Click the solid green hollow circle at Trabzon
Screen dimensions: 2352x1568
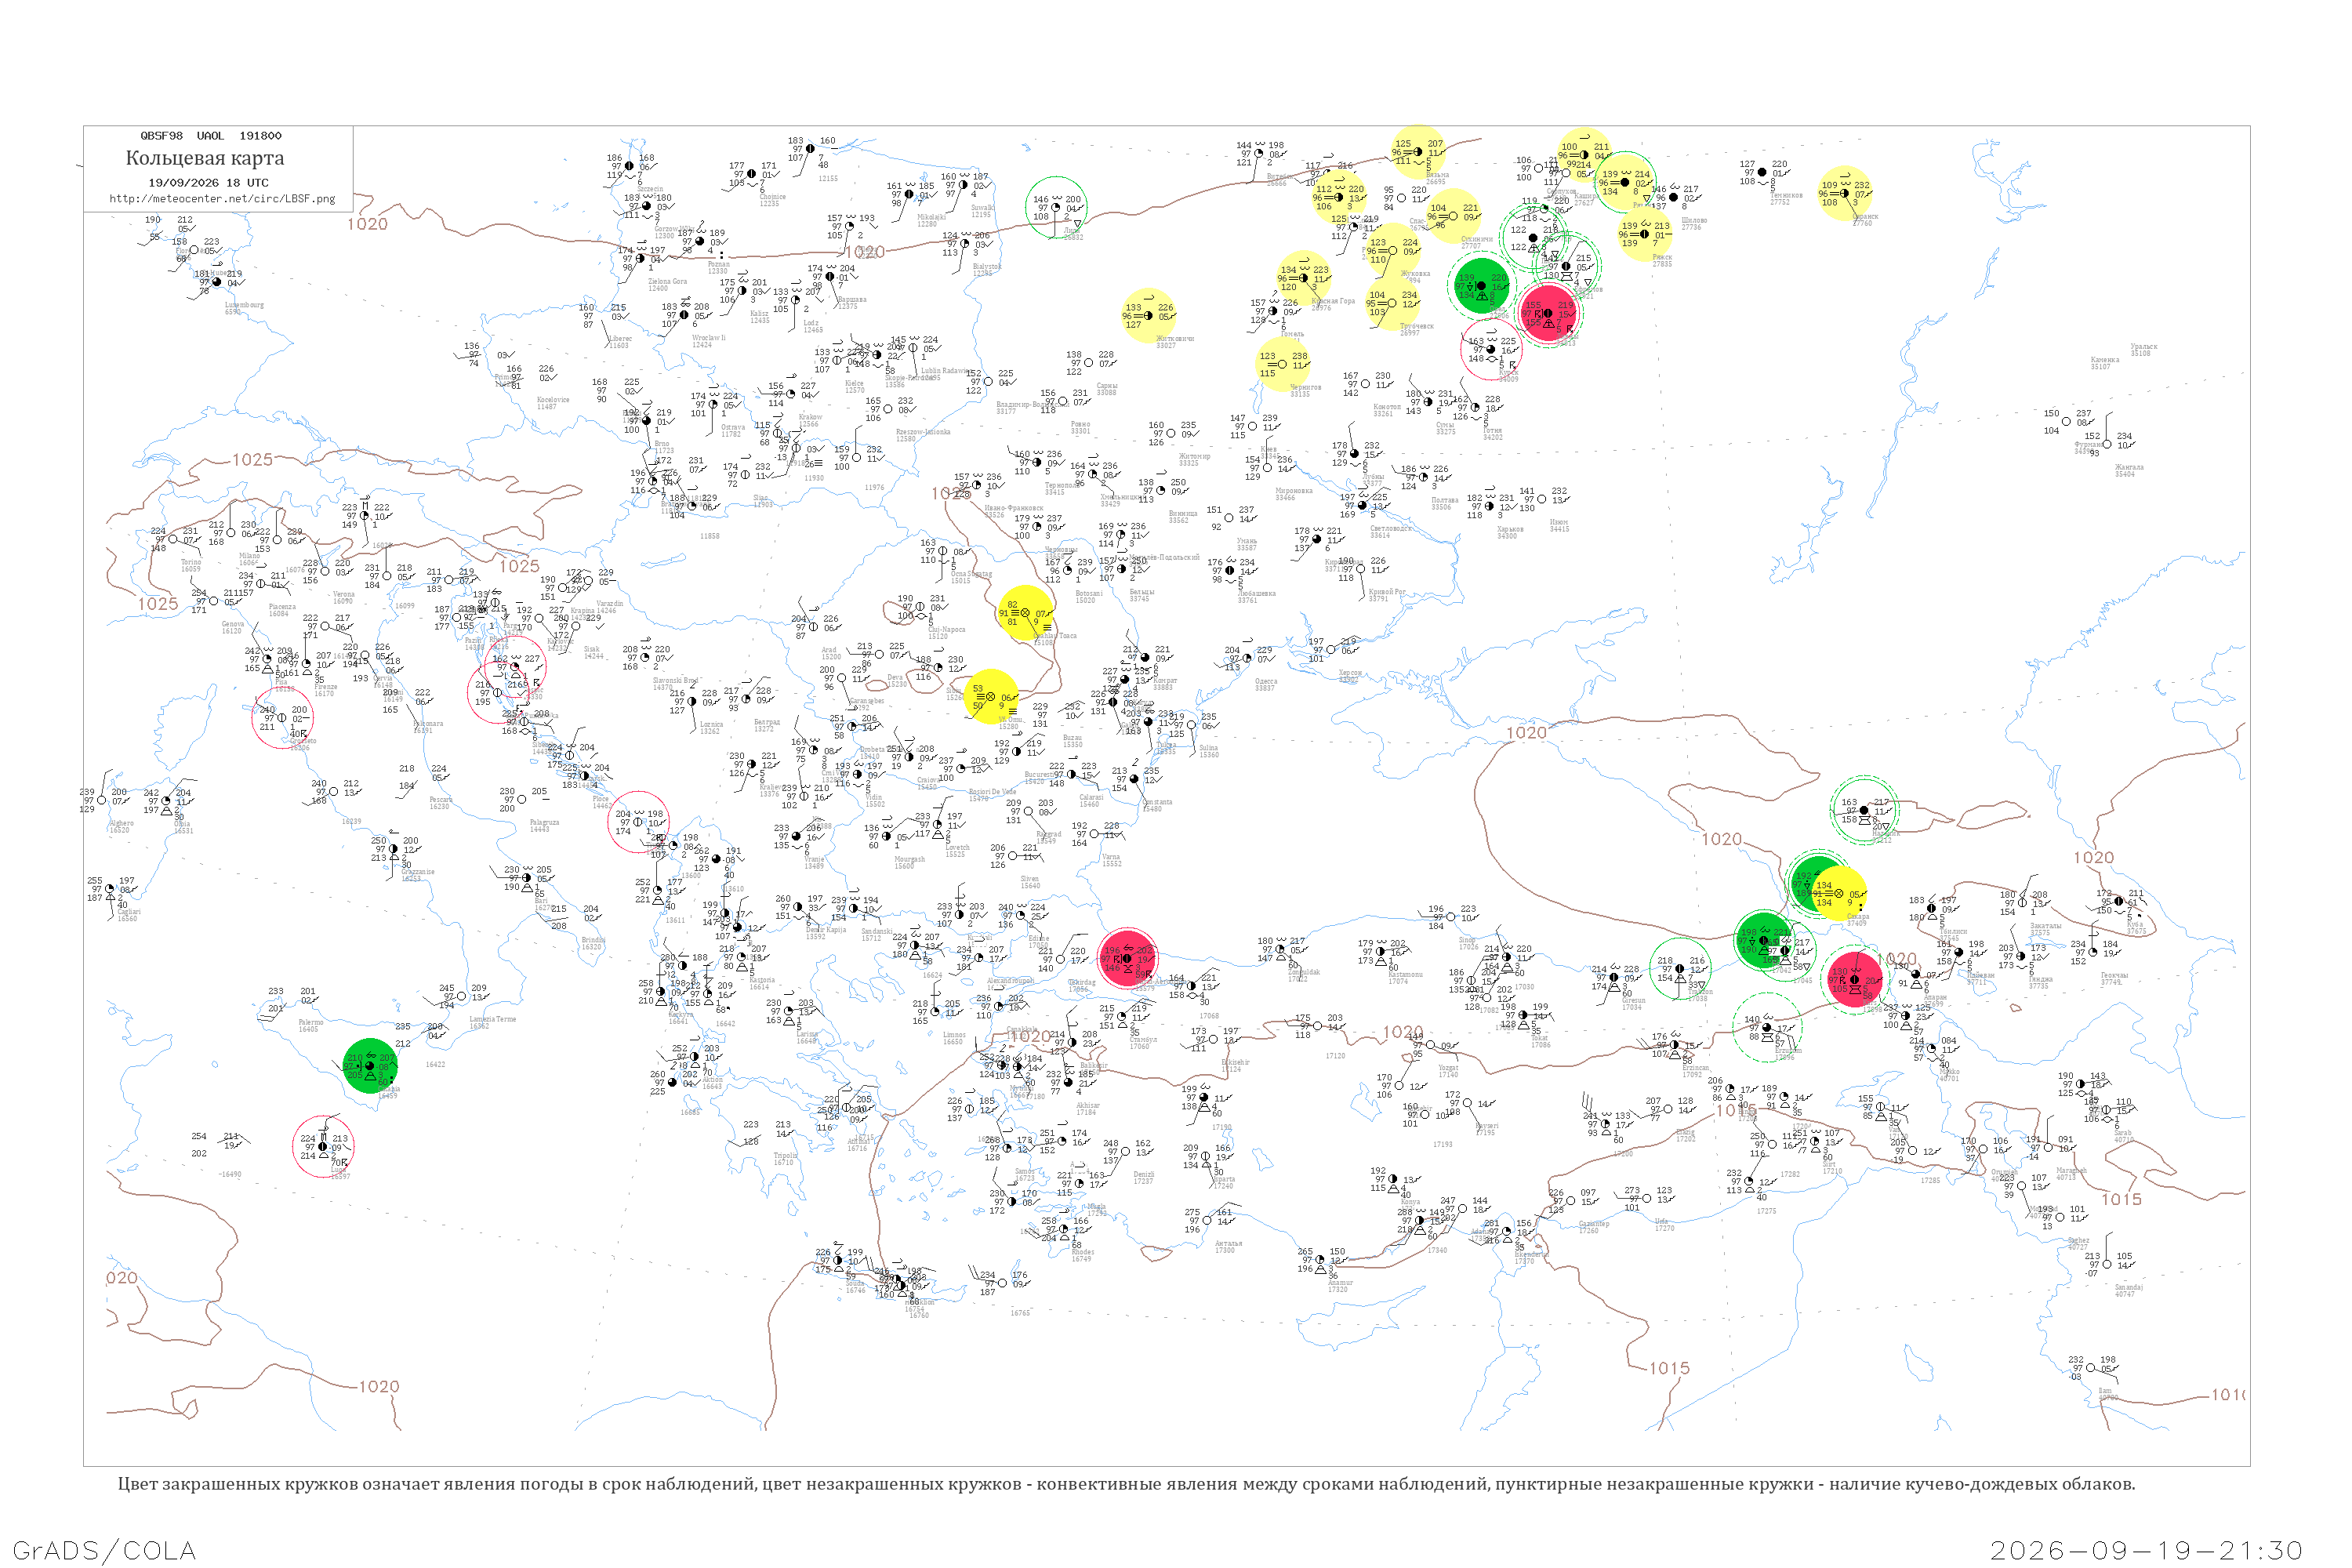click(1680, 967)
